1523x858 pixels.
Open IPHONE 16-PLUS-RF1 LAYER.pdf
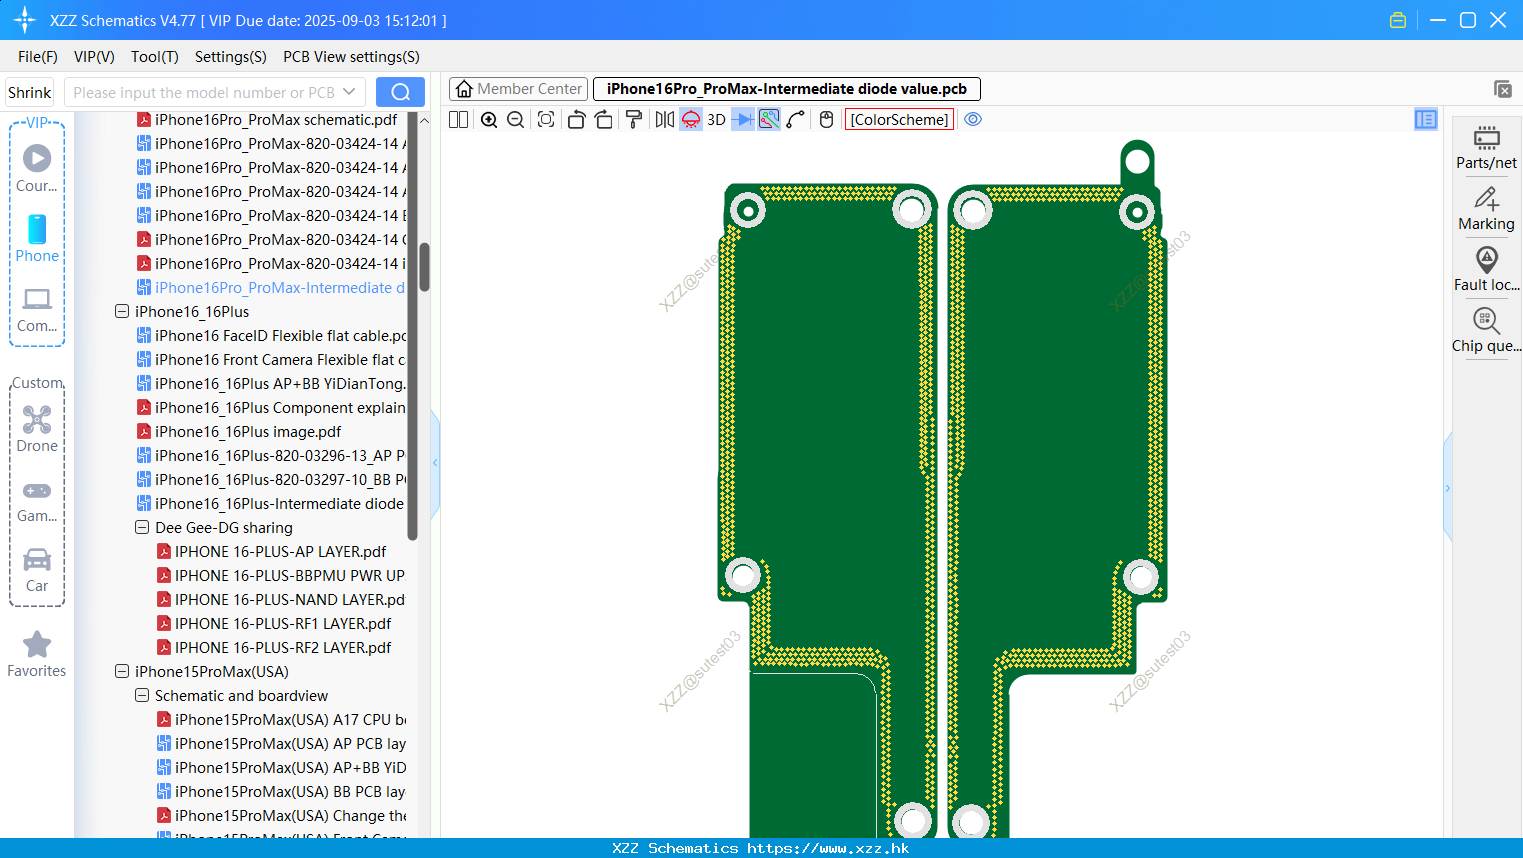point(274,624)
